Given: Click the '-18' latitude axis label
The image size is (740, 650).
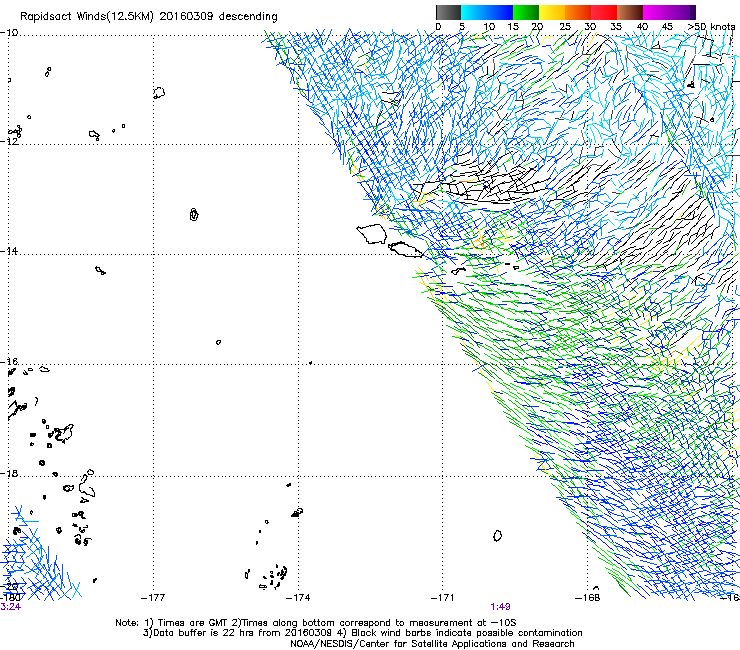Looking at the screenshot, I should [9, 473].
